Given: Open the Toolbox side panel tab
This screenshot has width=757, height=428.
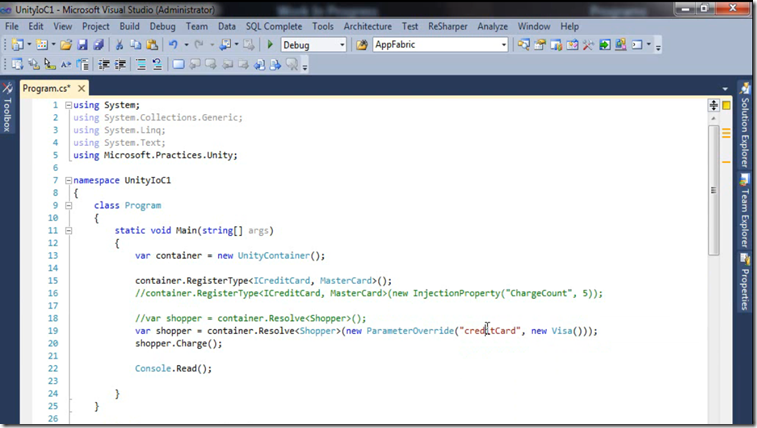Looking at the screenshot, I should (7, 108).
